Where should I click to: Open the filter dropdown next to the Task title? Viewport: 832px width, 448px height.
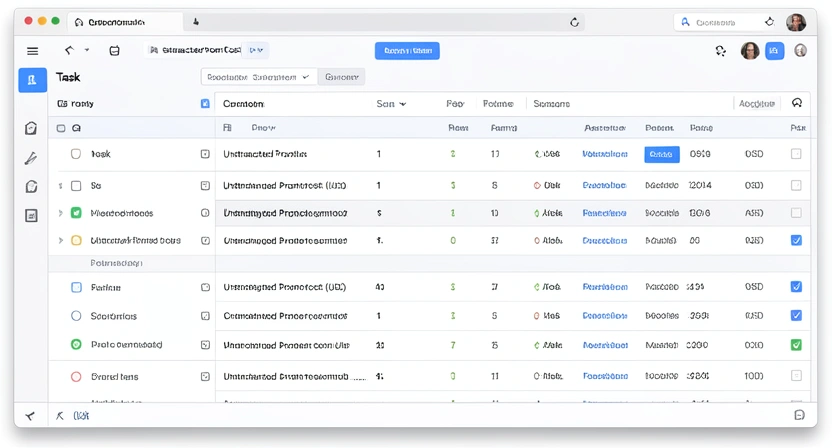point(259,77)
